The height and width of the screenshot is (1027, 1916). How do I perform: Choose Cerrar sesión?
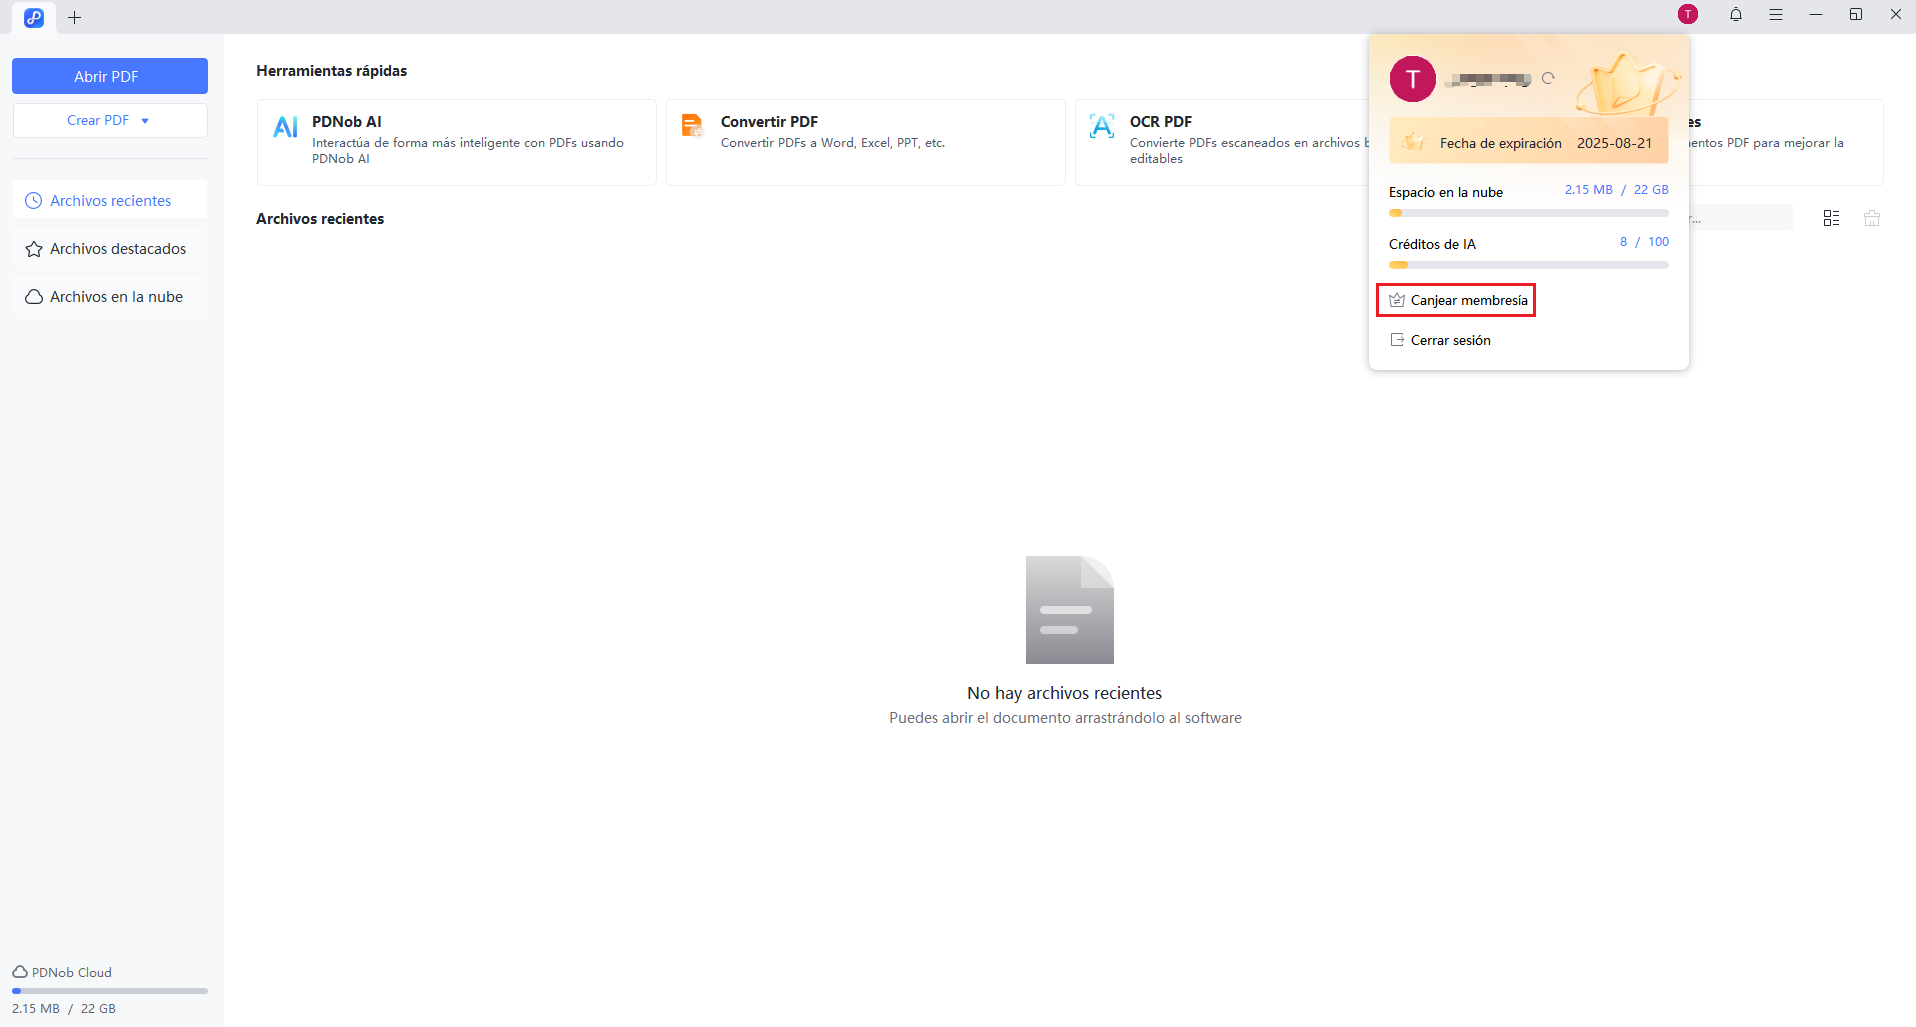pos(1440,340)
